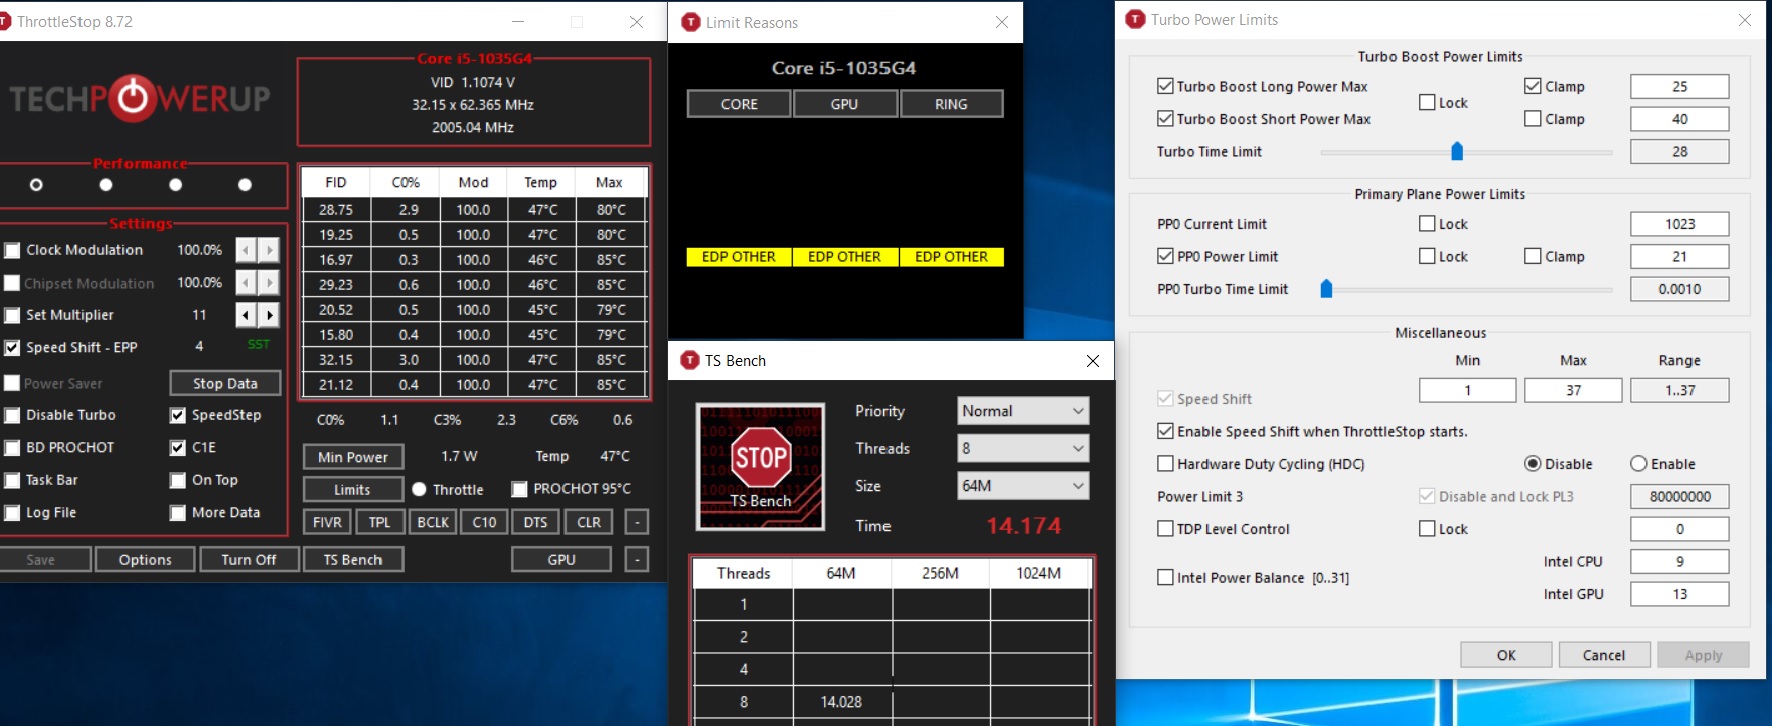Click the DTS button
This screenshot has width=1772, height=726.
pos(536,522)
